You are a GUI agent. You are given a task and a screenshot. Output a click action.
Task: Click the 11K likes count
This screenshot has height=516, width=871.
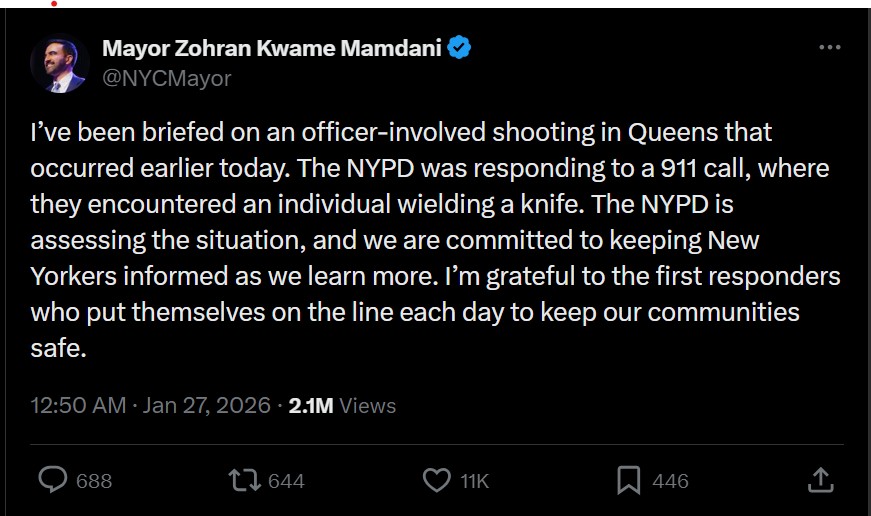pyautogui.click(x=474, y=481)
